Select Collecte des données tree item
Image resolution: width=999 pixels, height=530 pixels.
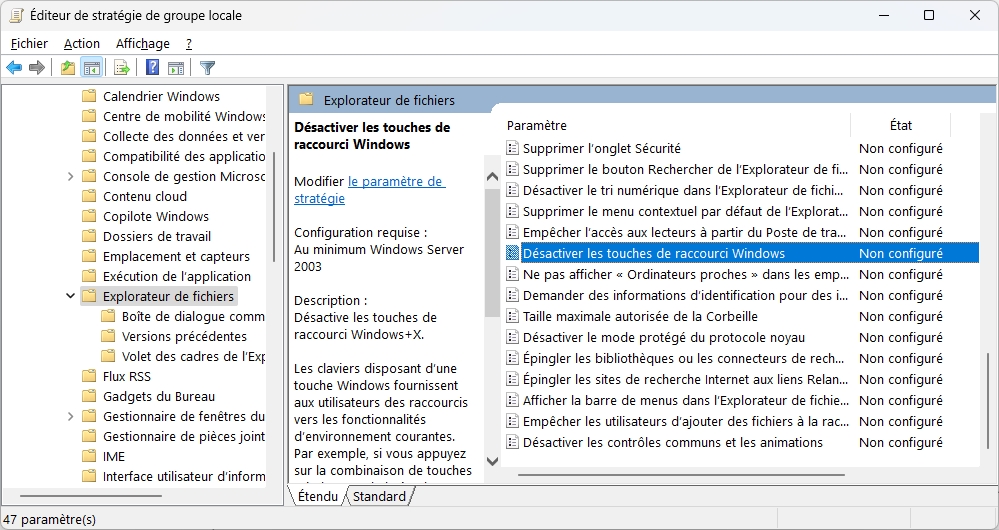(x=183, y=136)
